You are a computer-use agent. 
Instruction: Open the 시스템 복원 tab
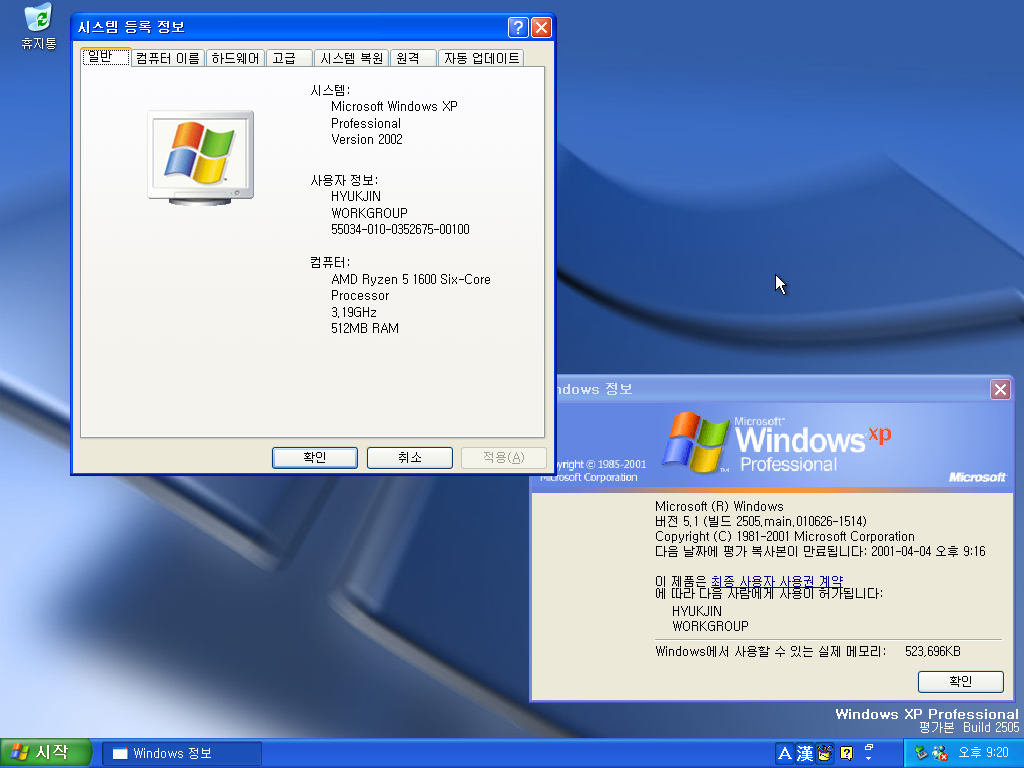coord(351,58)
